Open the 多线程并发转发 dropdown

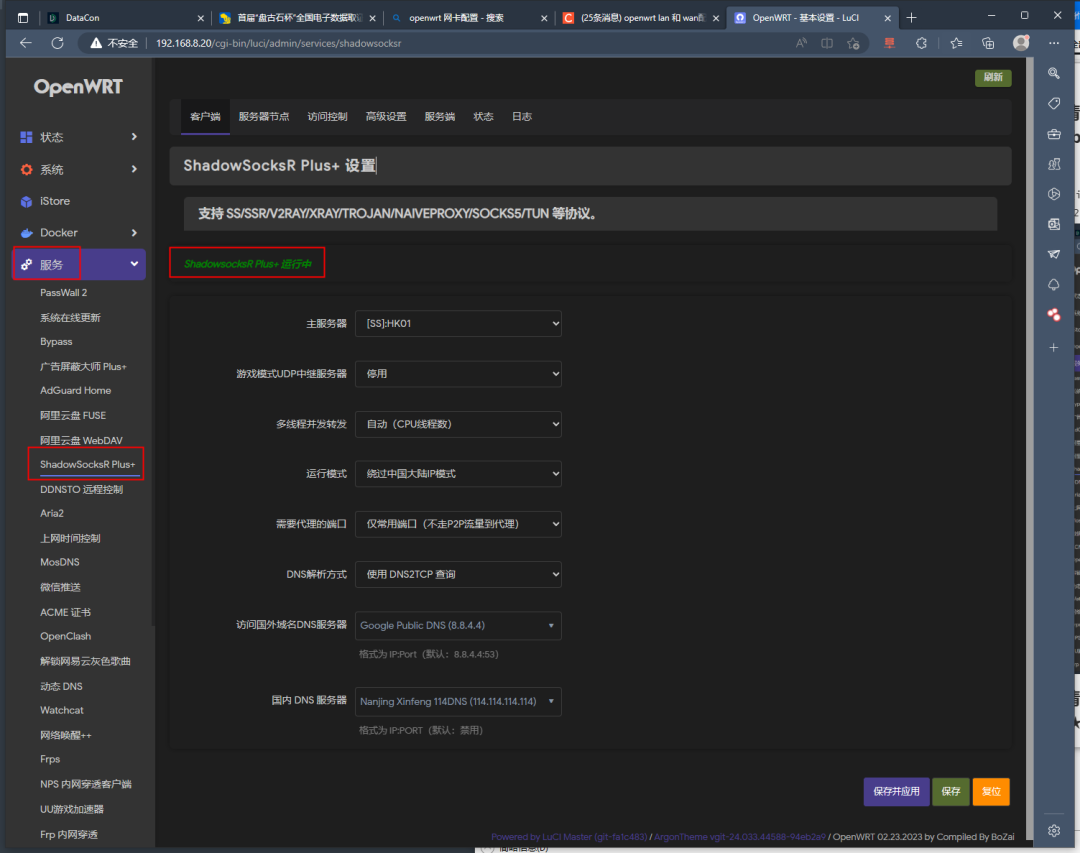[458, 424]
